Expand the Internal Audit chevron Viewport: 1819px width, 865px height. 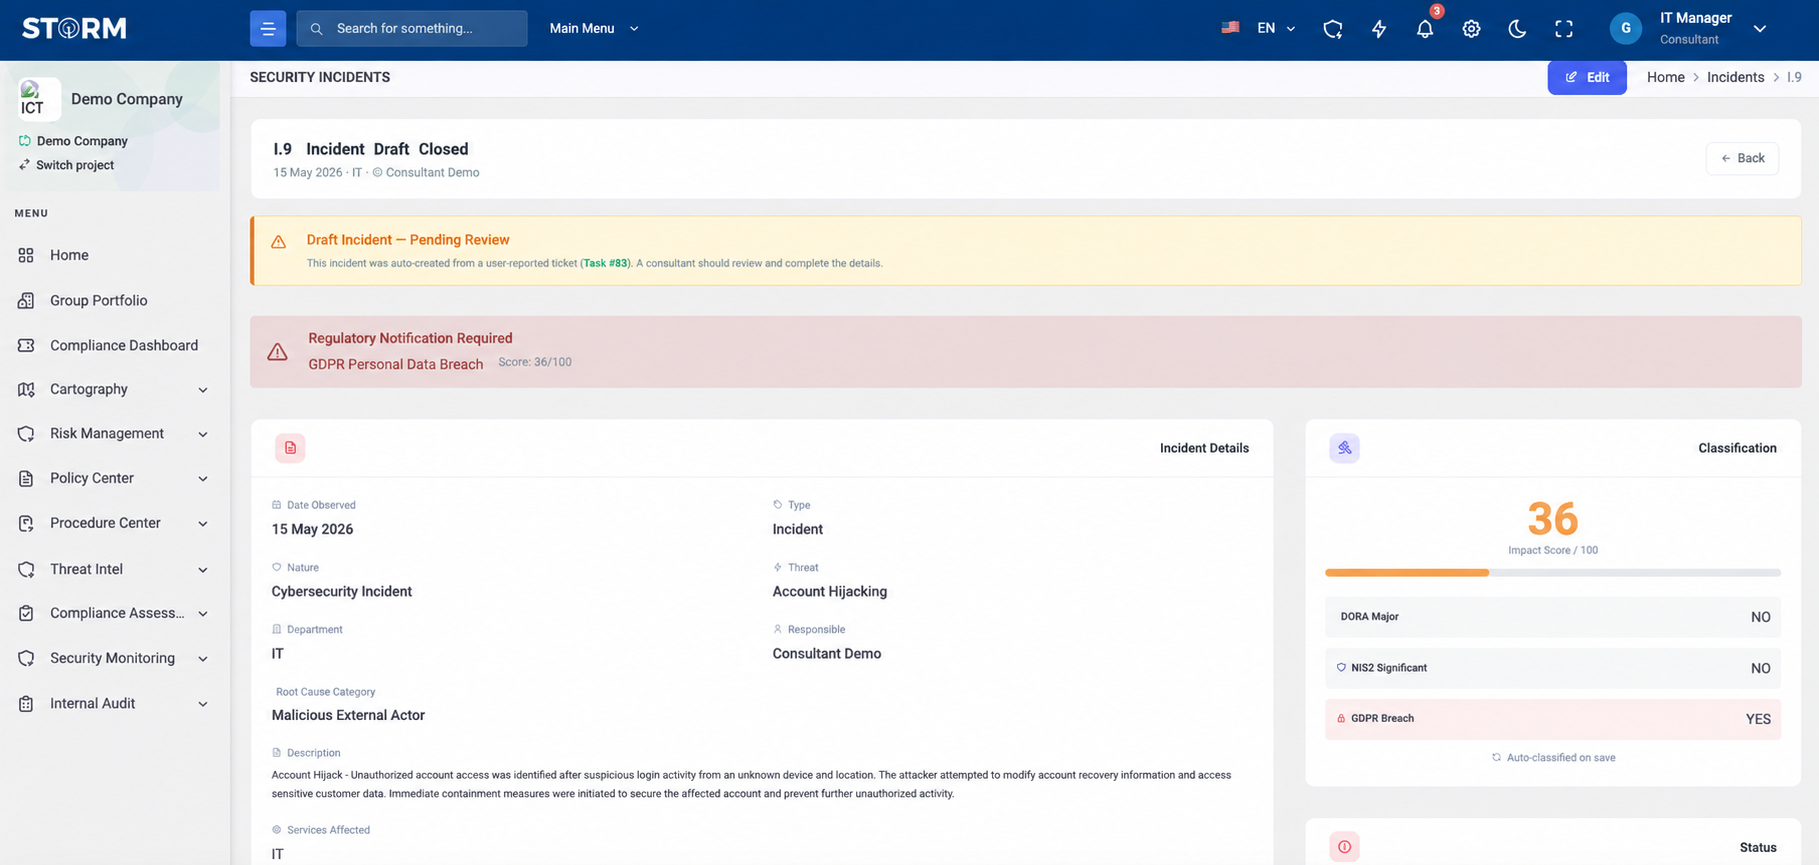point(203,704)
